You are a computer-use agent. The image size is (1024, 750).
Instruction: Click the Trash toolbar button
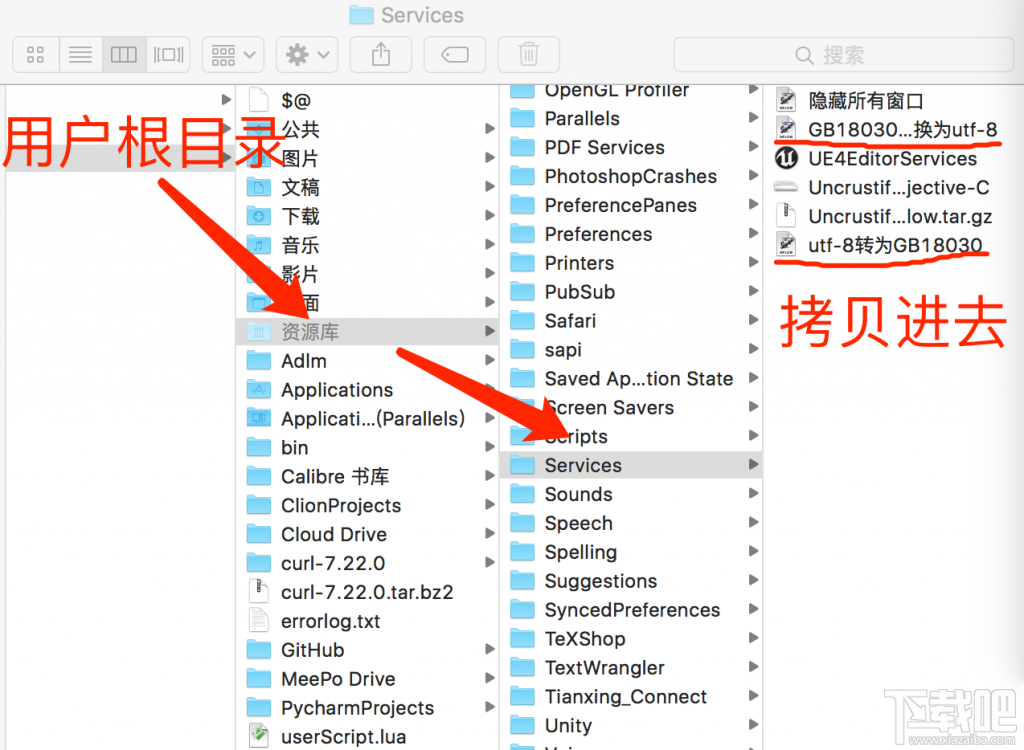tap(528, 54)
